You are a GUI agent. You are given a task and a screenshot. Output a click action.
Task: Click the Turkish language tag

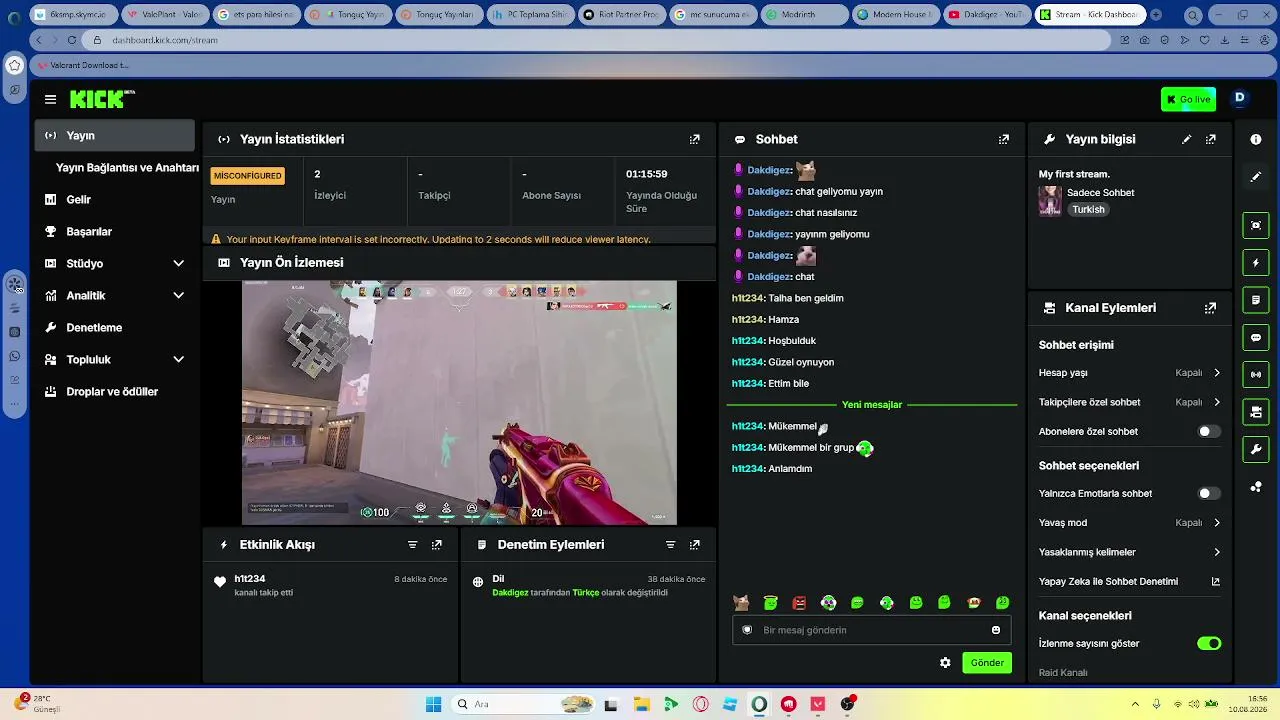pyautogui.click(x=1088, y=210)
